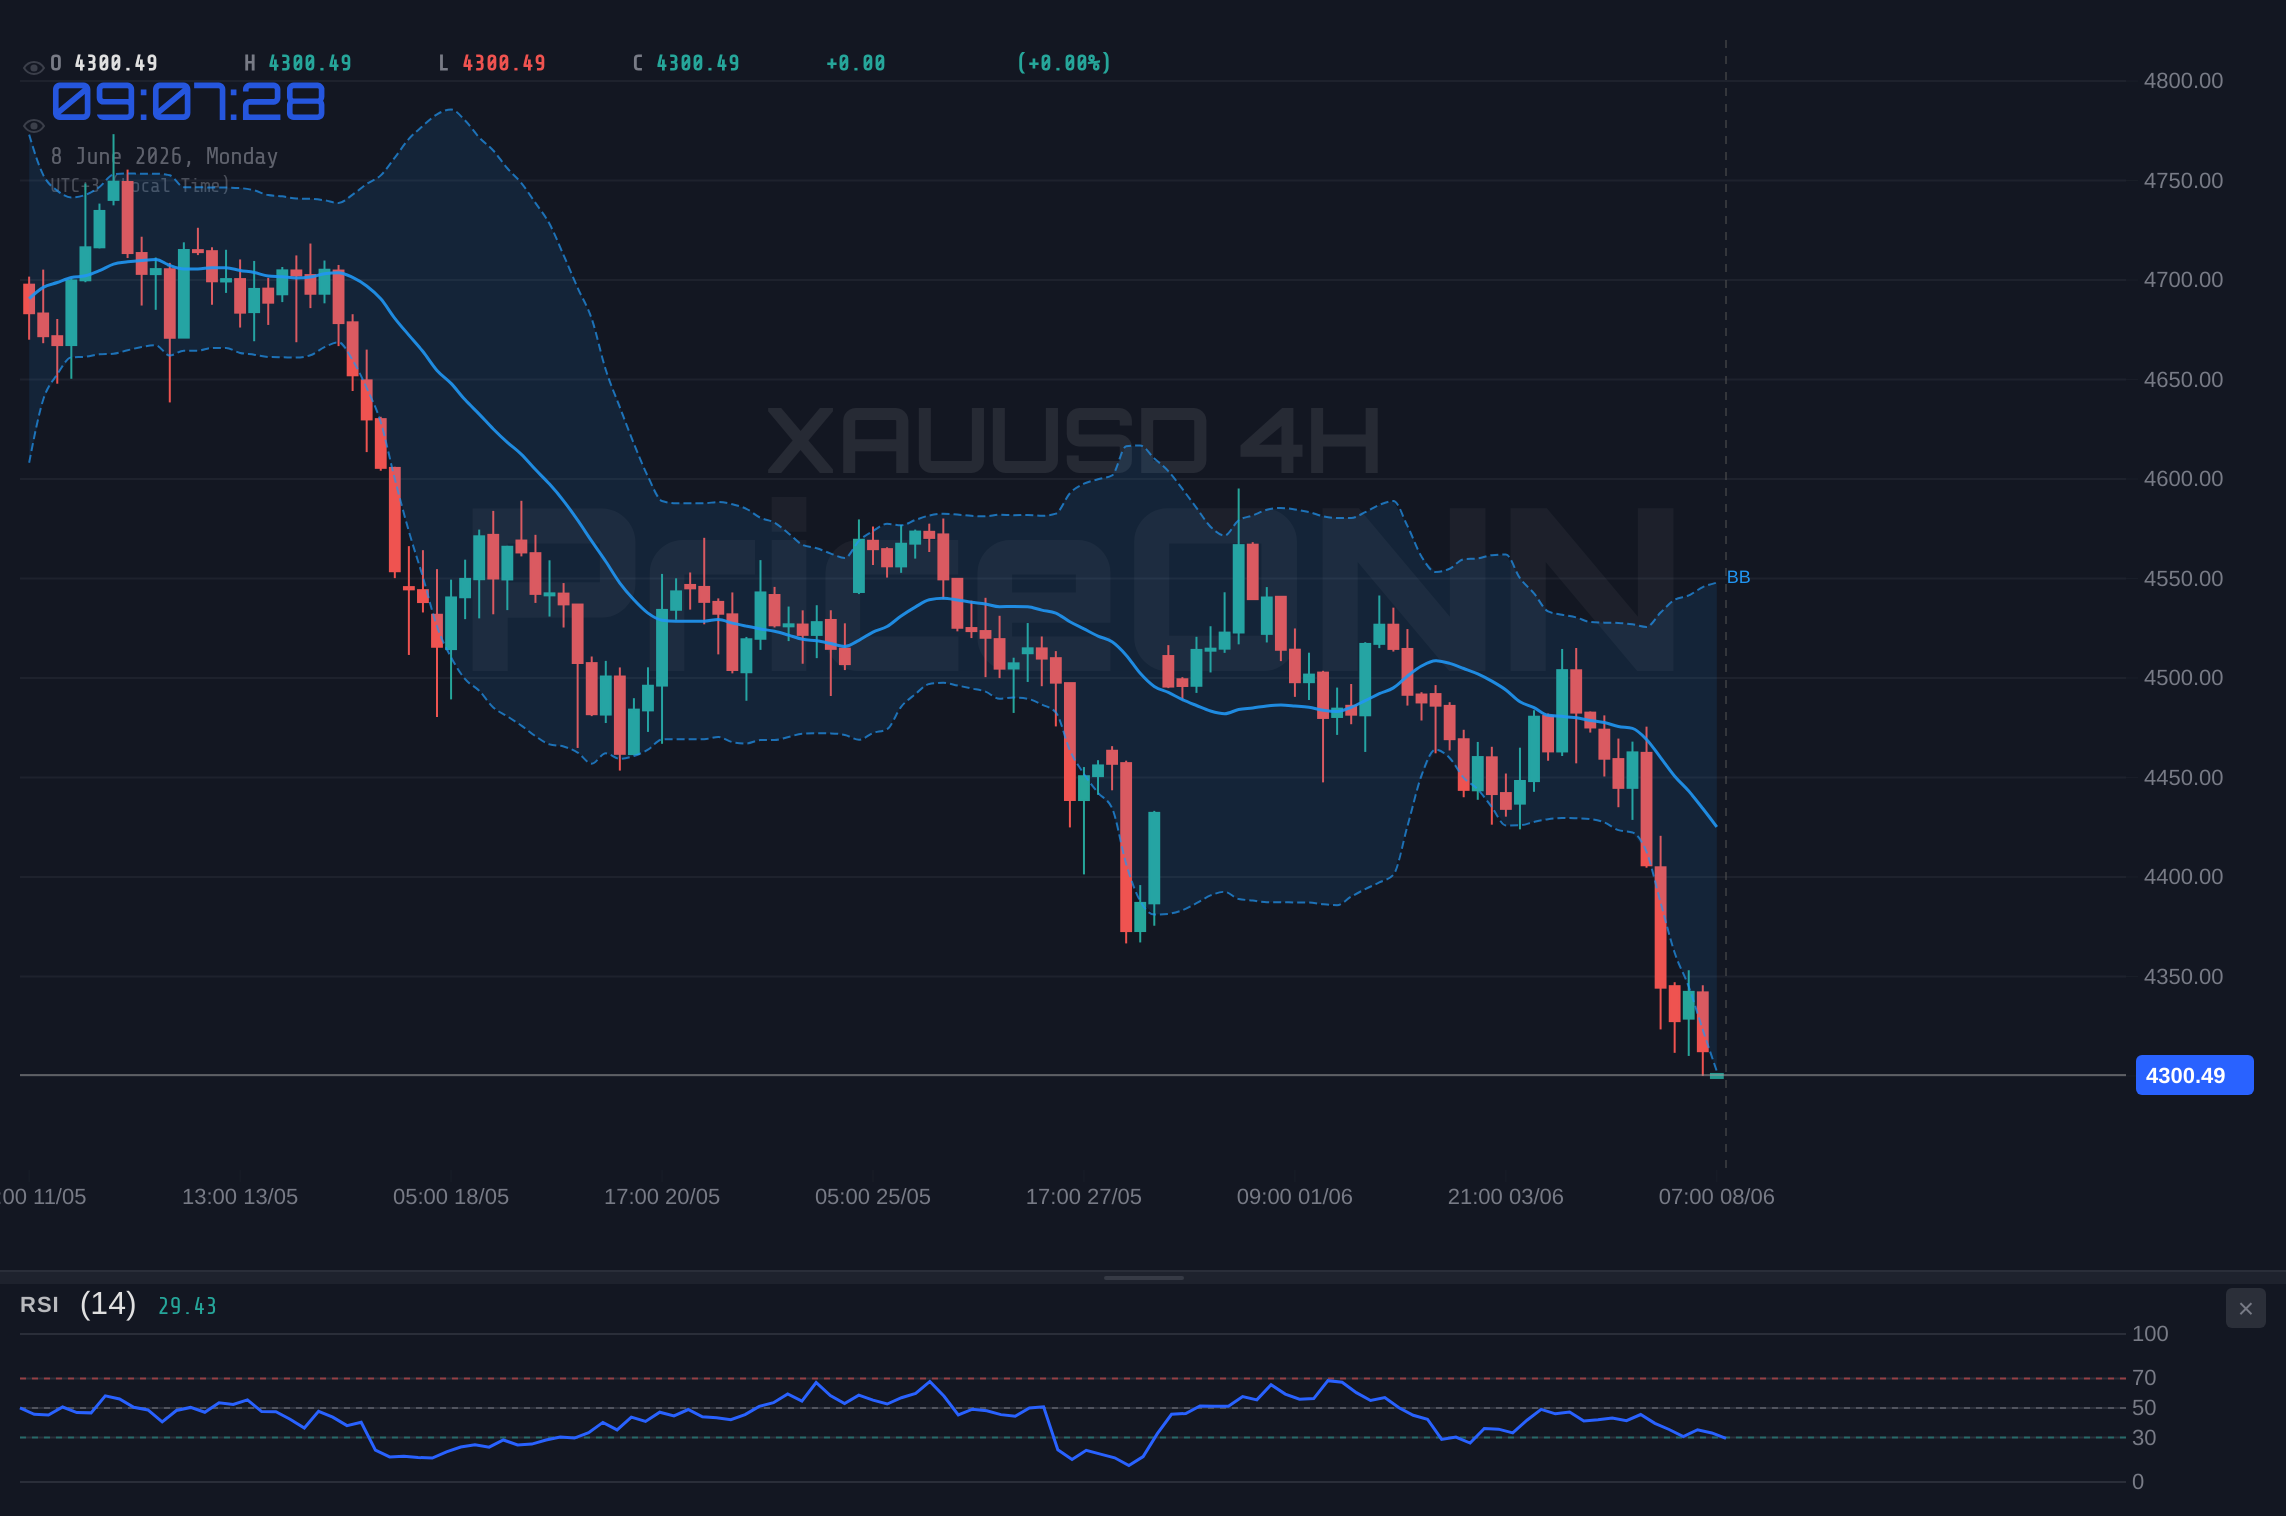Click the 4450.00 price axis label
Image resolution: width=2286 pixels, height=1516 pixels.
coord(2183,778)
